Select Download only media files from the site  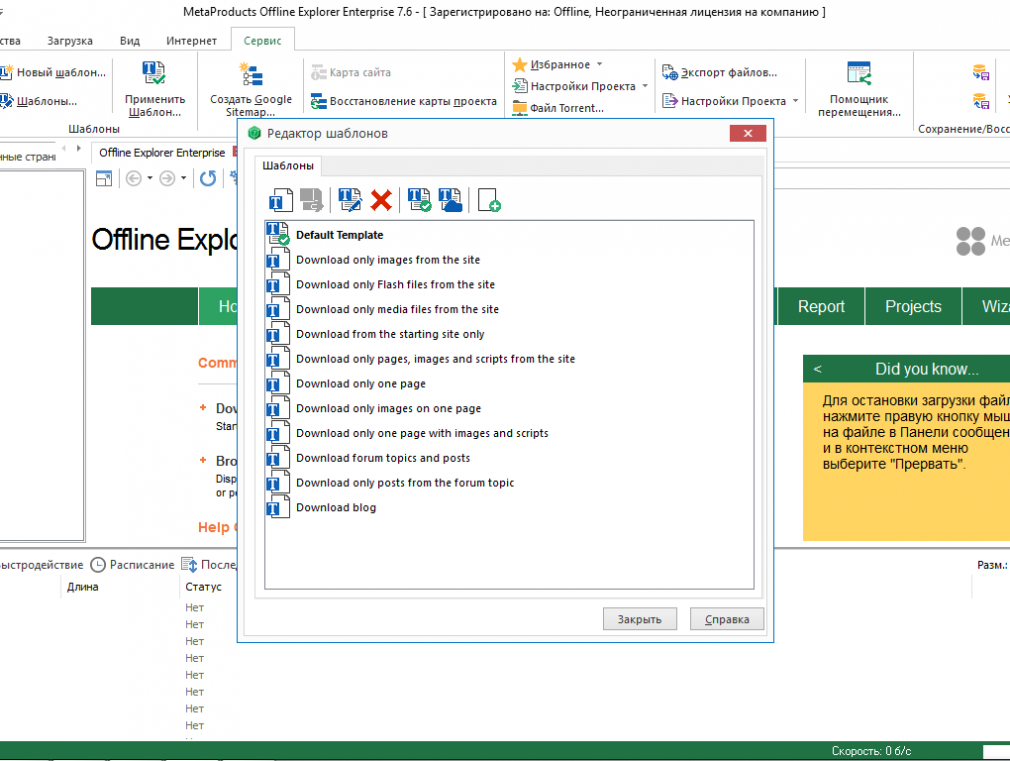tap(509, 309)
